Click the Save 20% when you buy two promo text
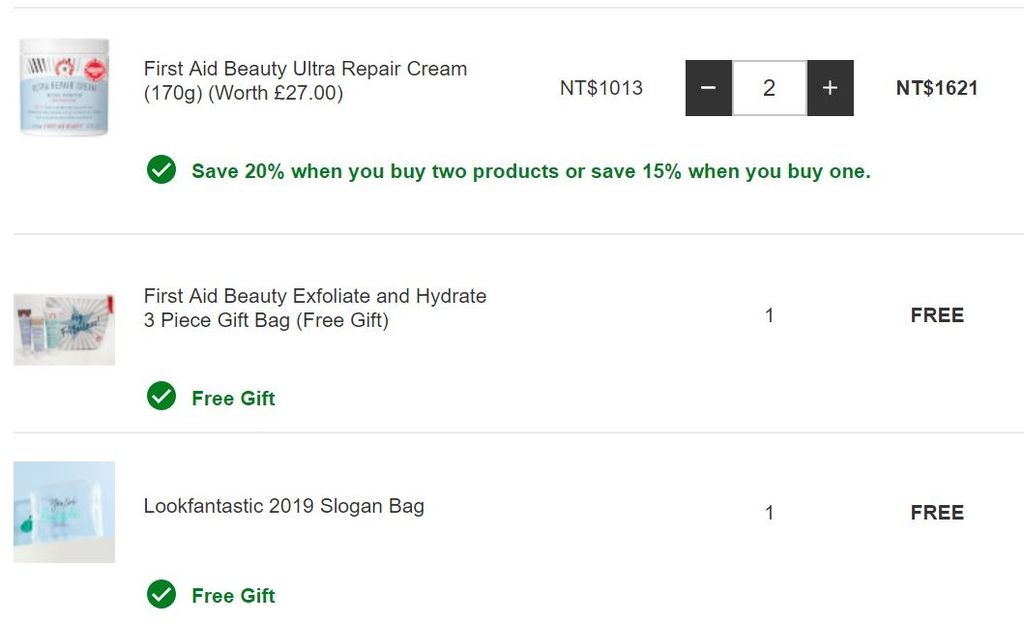 click(531, 171)
